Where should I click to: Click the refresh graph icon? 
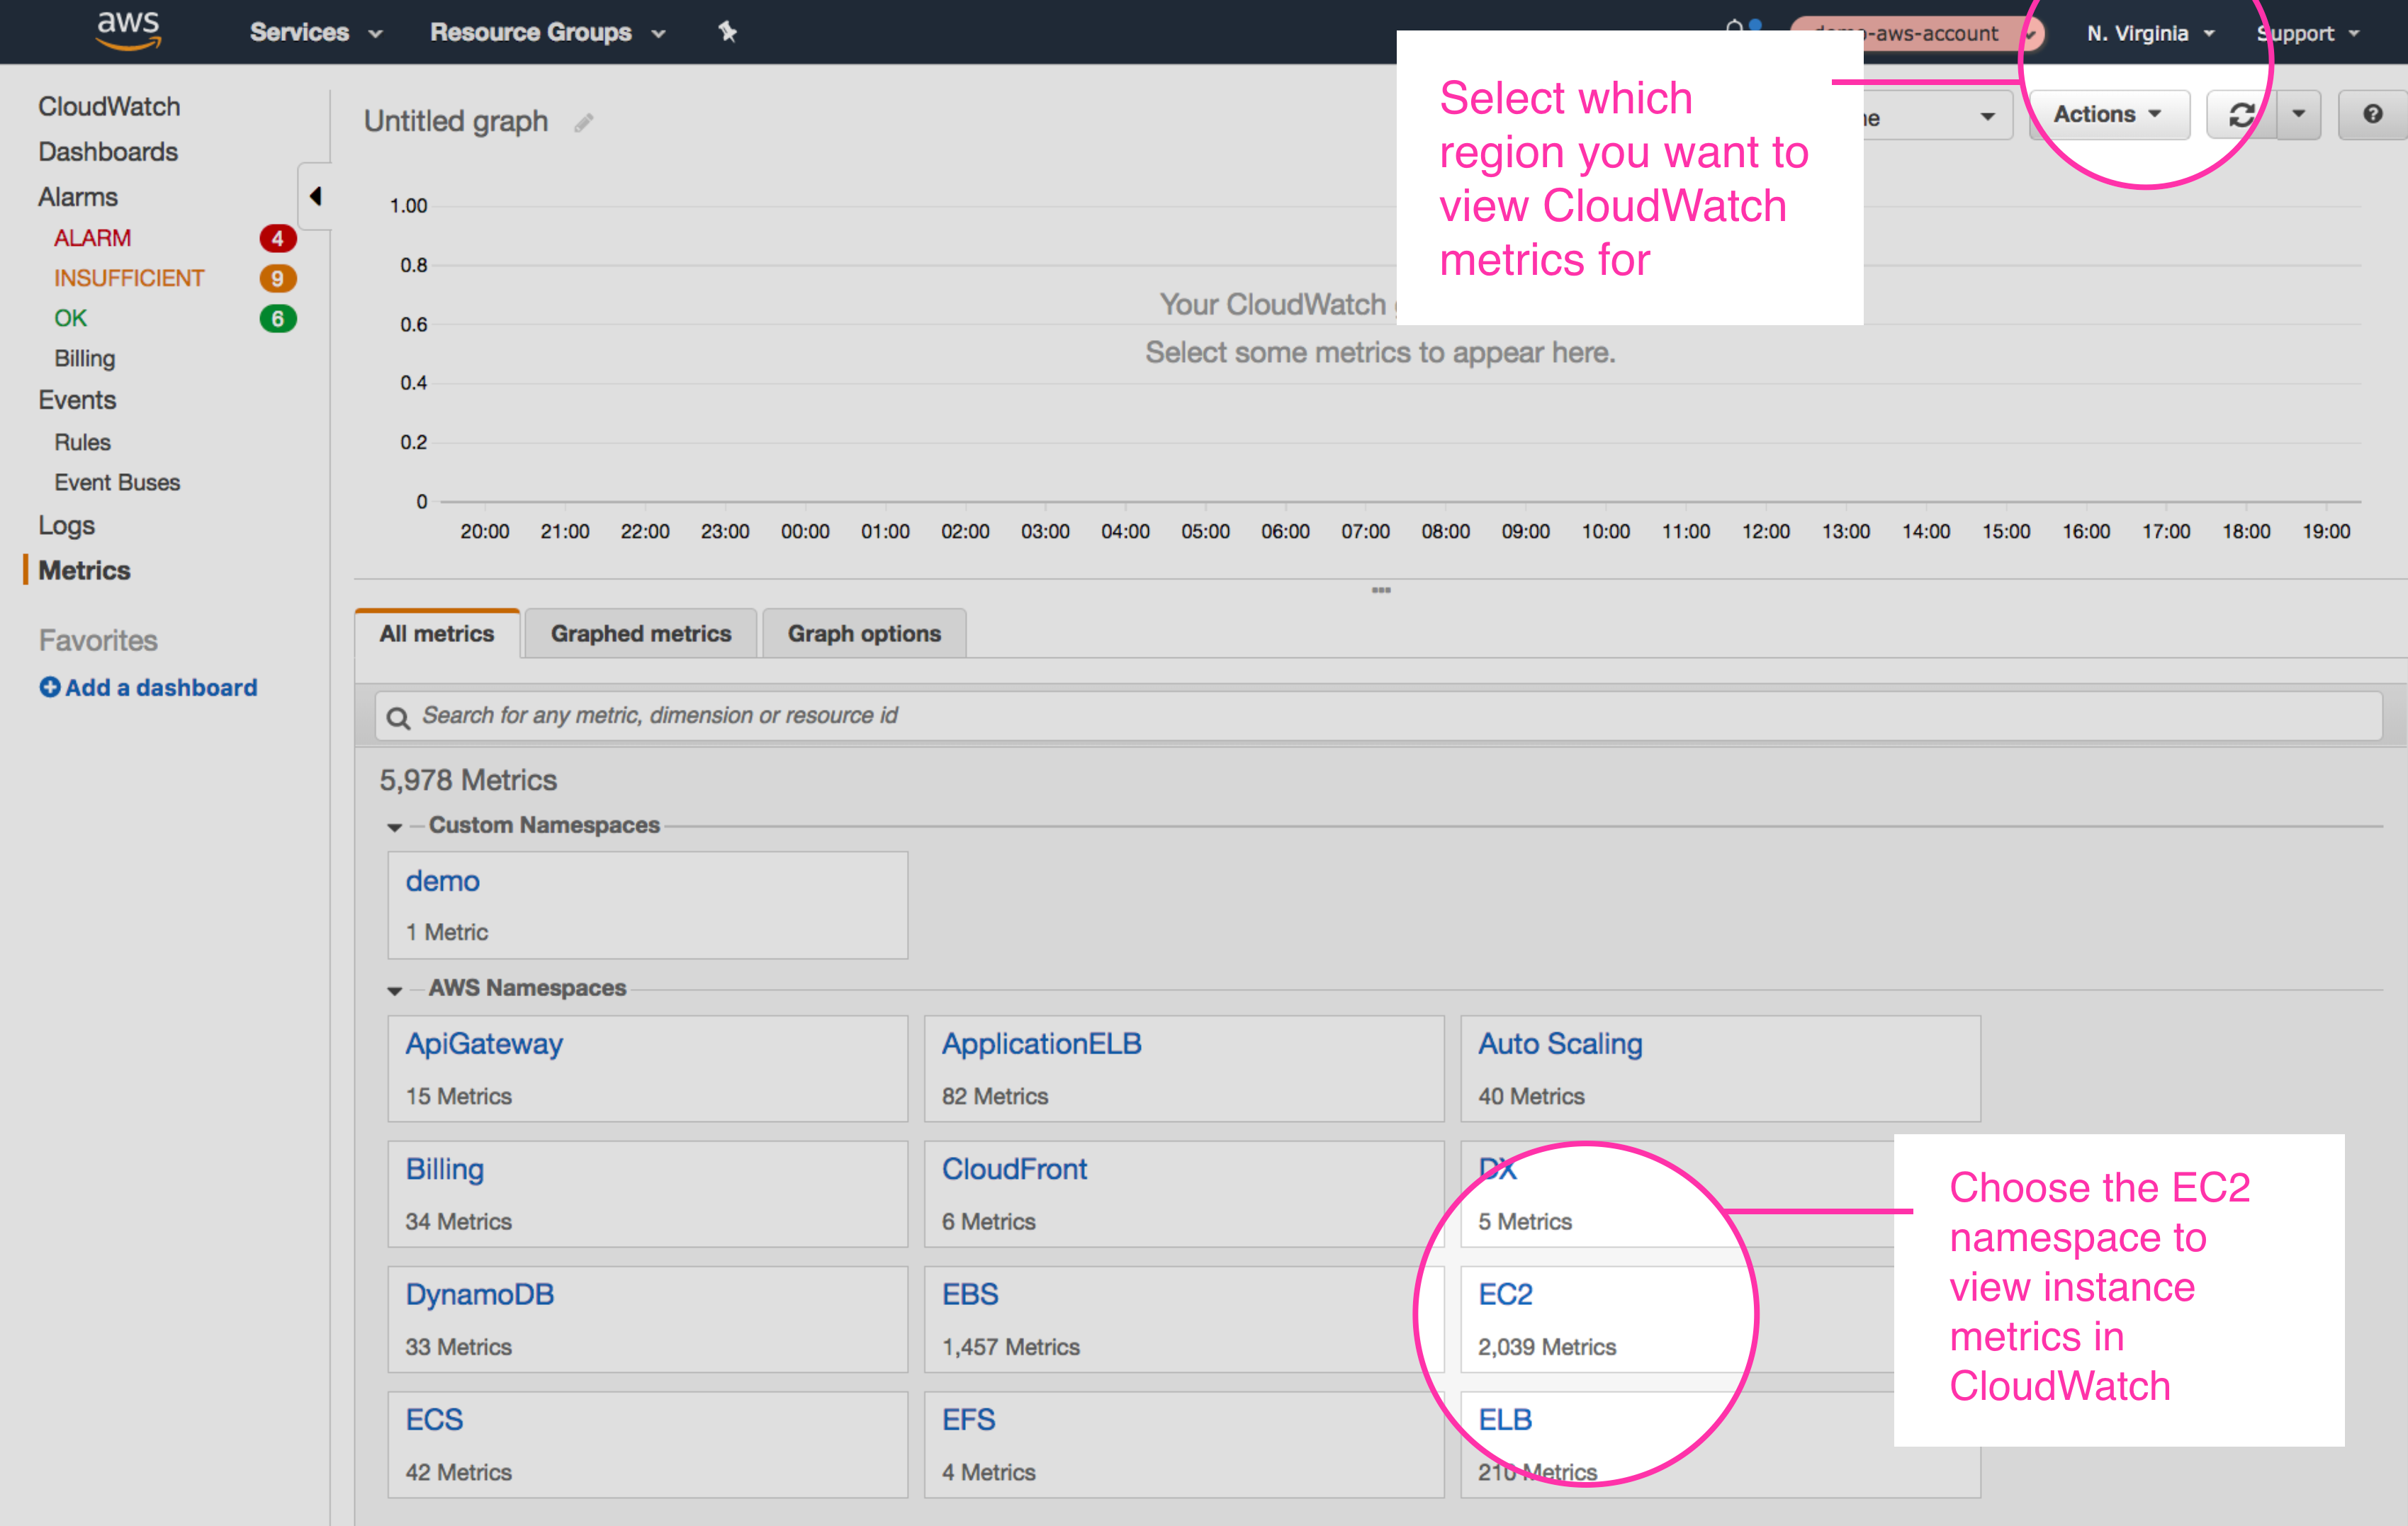pos(2242,114)
